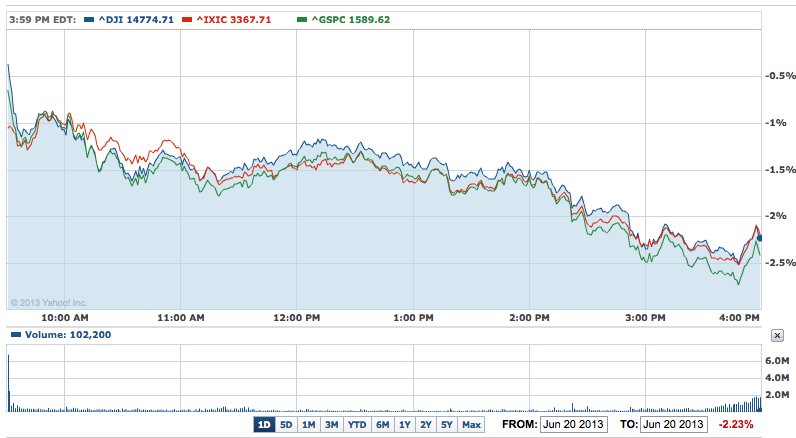Show the Max time range
Viewport: 796px width, 438px height.
[471, 425]
